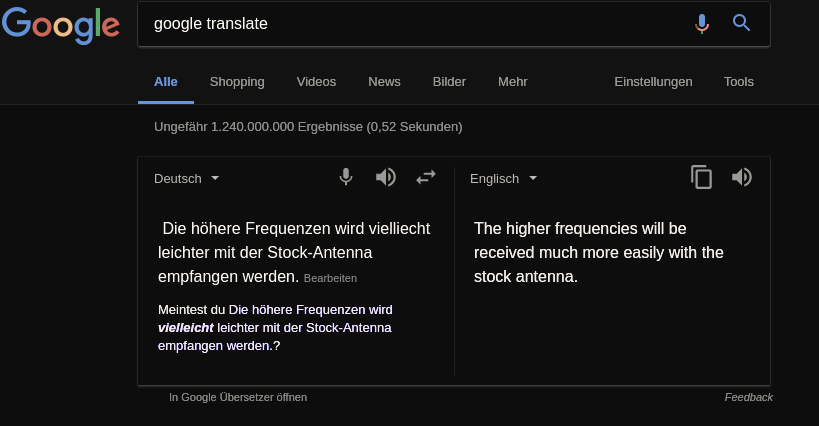Screen dimensions: 819x426
Task: Open Einstellungen settings menu
Action: point(653,82)
